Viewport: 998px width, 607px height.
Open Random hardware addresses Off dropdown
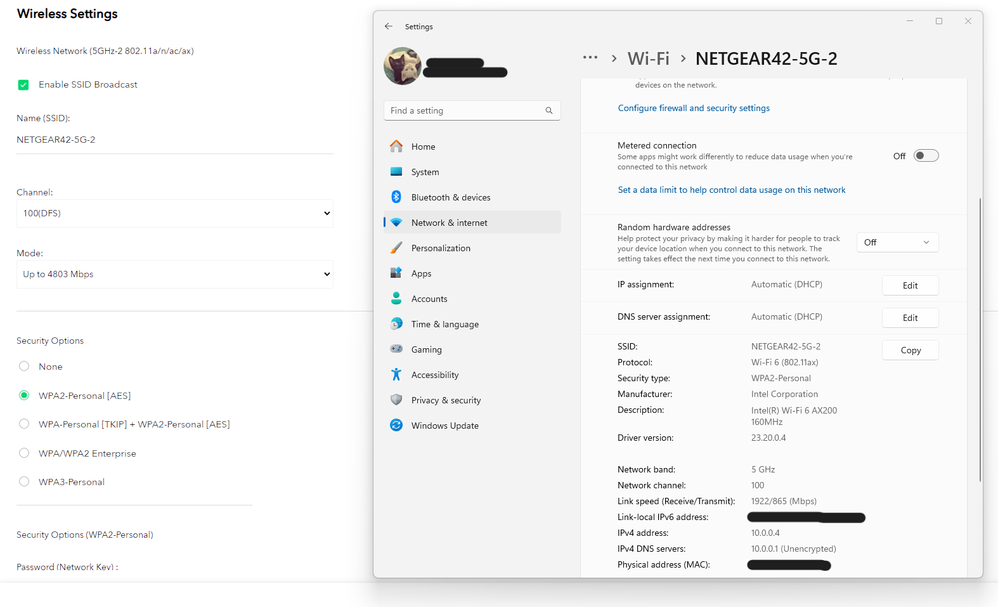[897, 242]
